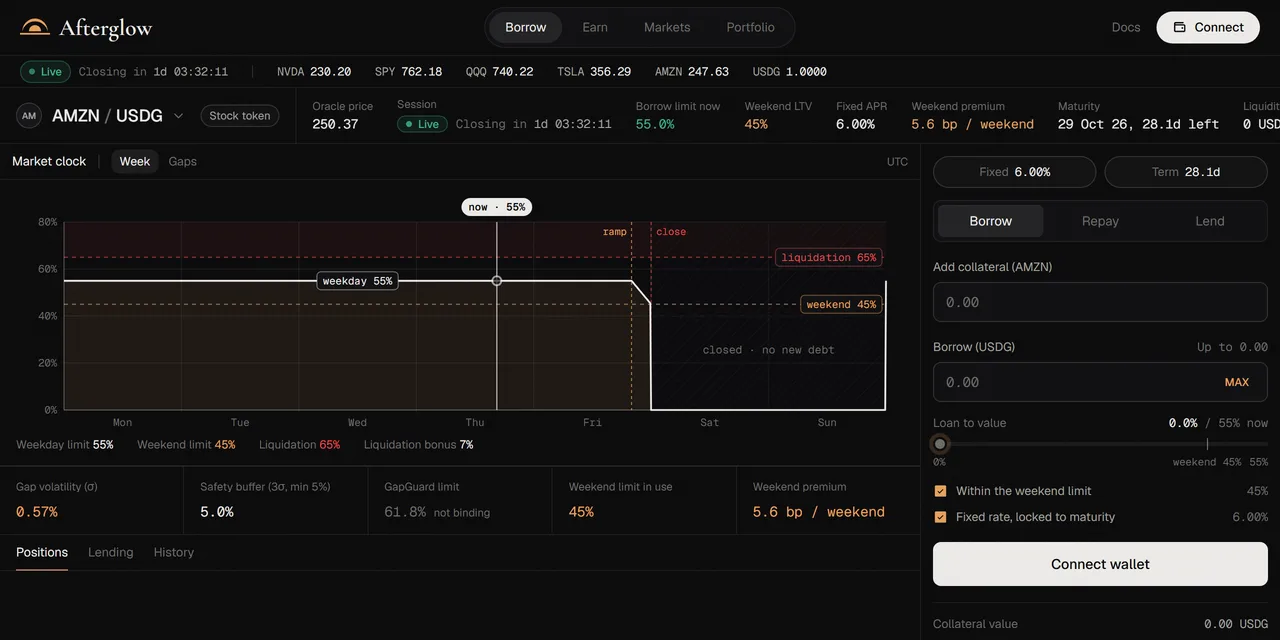Click the Live status badge in ticker bar
Screen dimensions: 1280x640
tap(45, 72)
